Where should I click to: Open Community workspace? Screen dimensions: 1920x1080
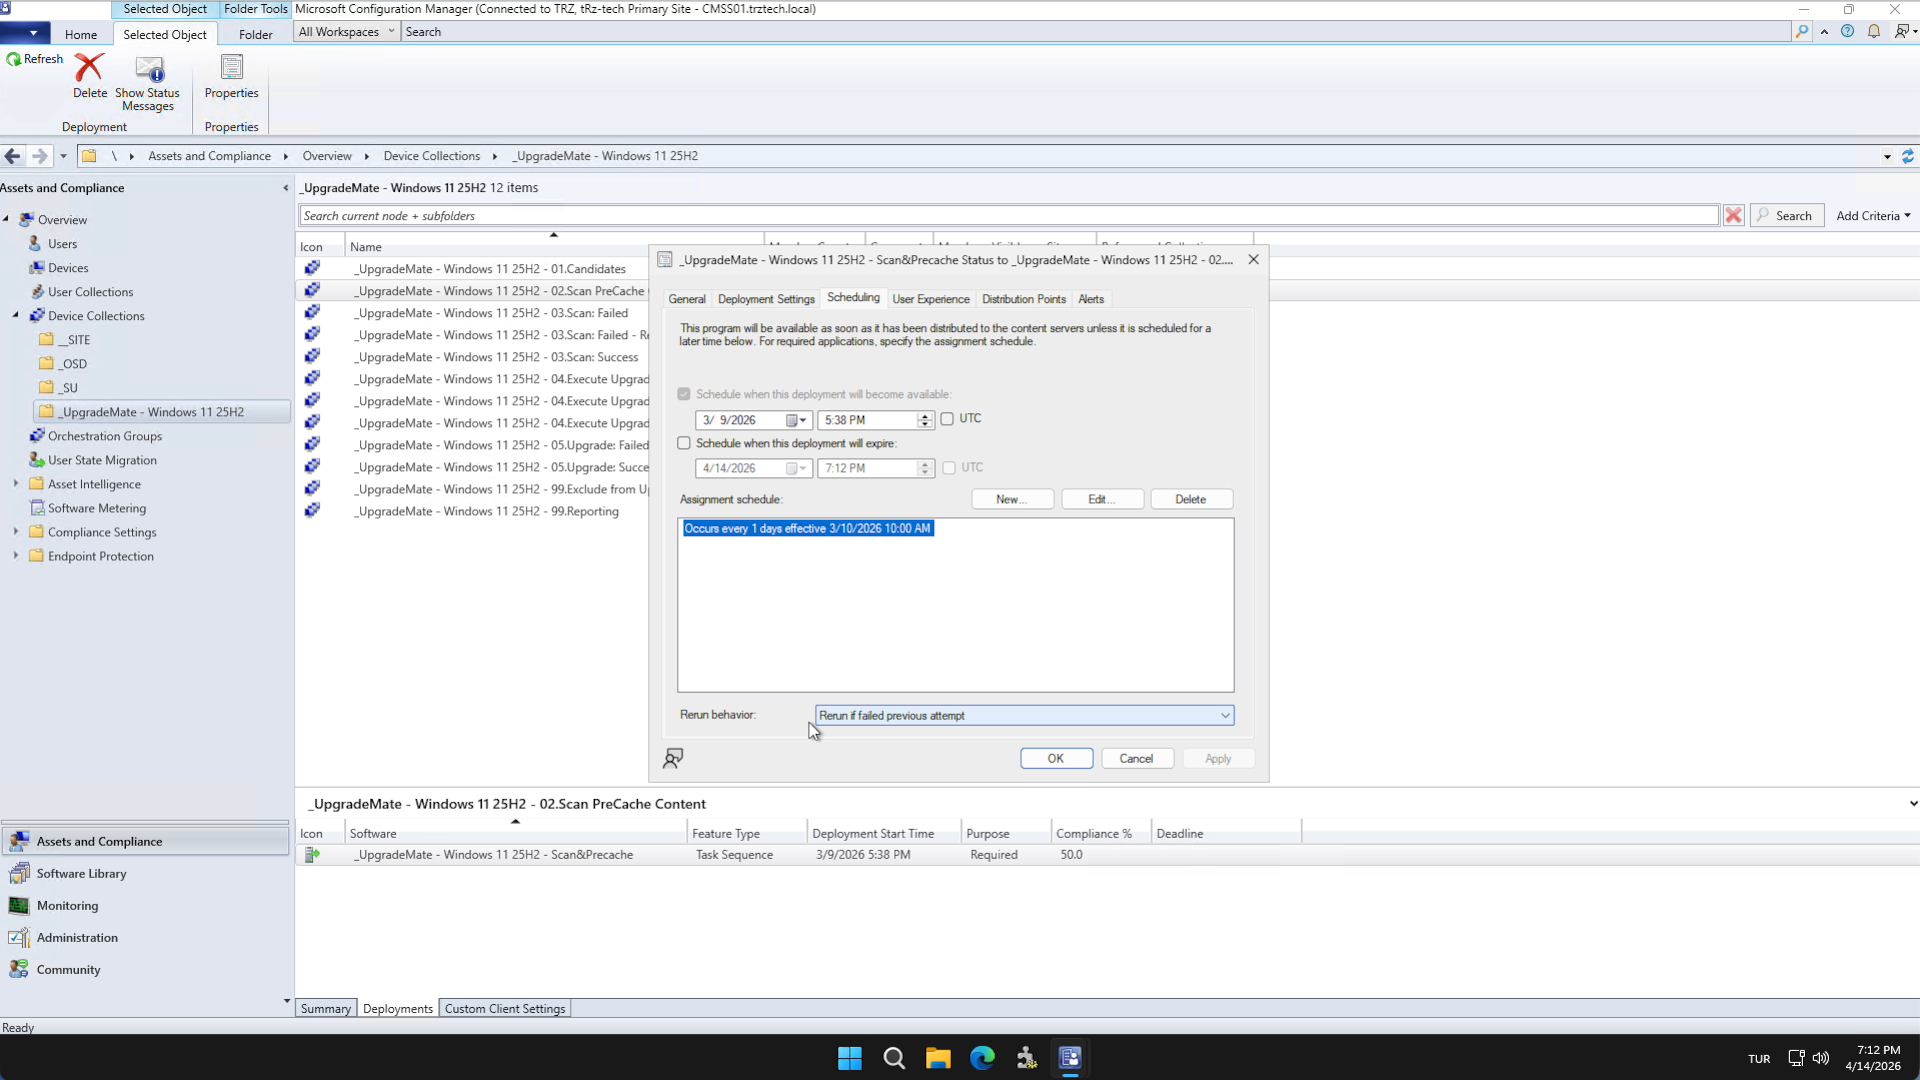(146, 970)
